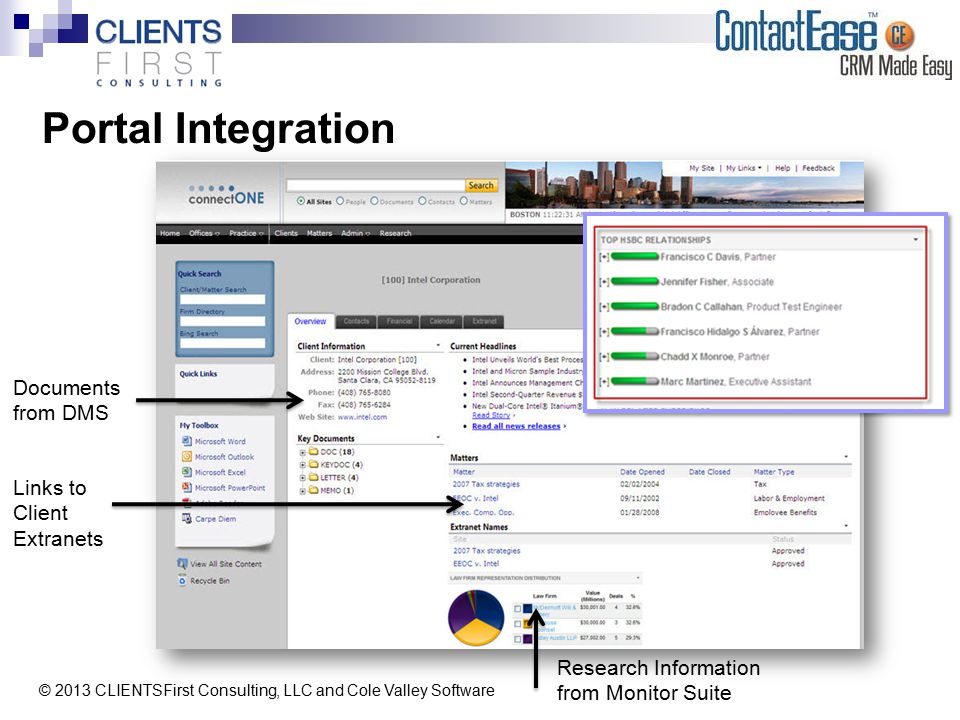Click the Help link
The width and height of the screenshot is (960, 720).
[782, 168]
